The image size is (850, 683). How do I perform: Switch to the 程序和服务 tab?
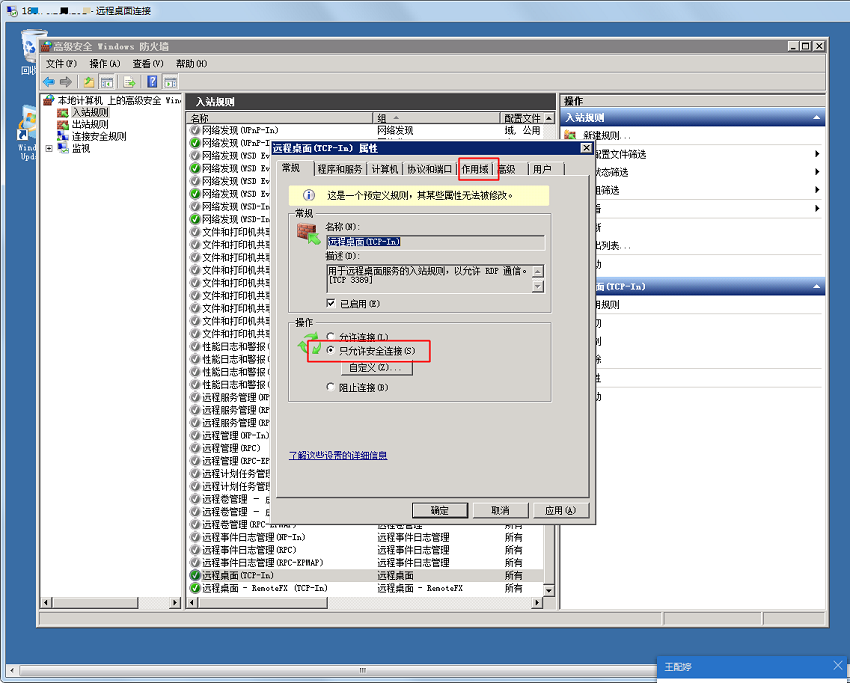click(340, 169)
